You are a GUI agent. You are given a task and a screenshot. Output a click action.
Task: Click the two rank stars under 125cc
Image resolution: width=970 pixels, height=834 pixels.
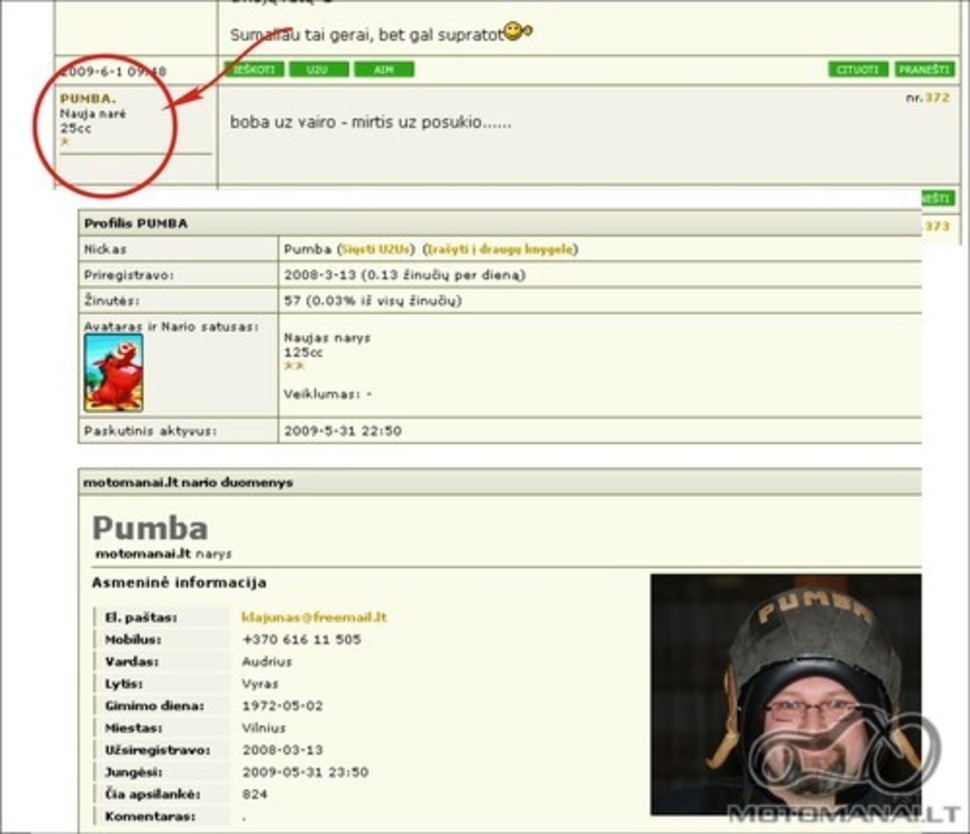pyautogui.click(x=294, y=366)
